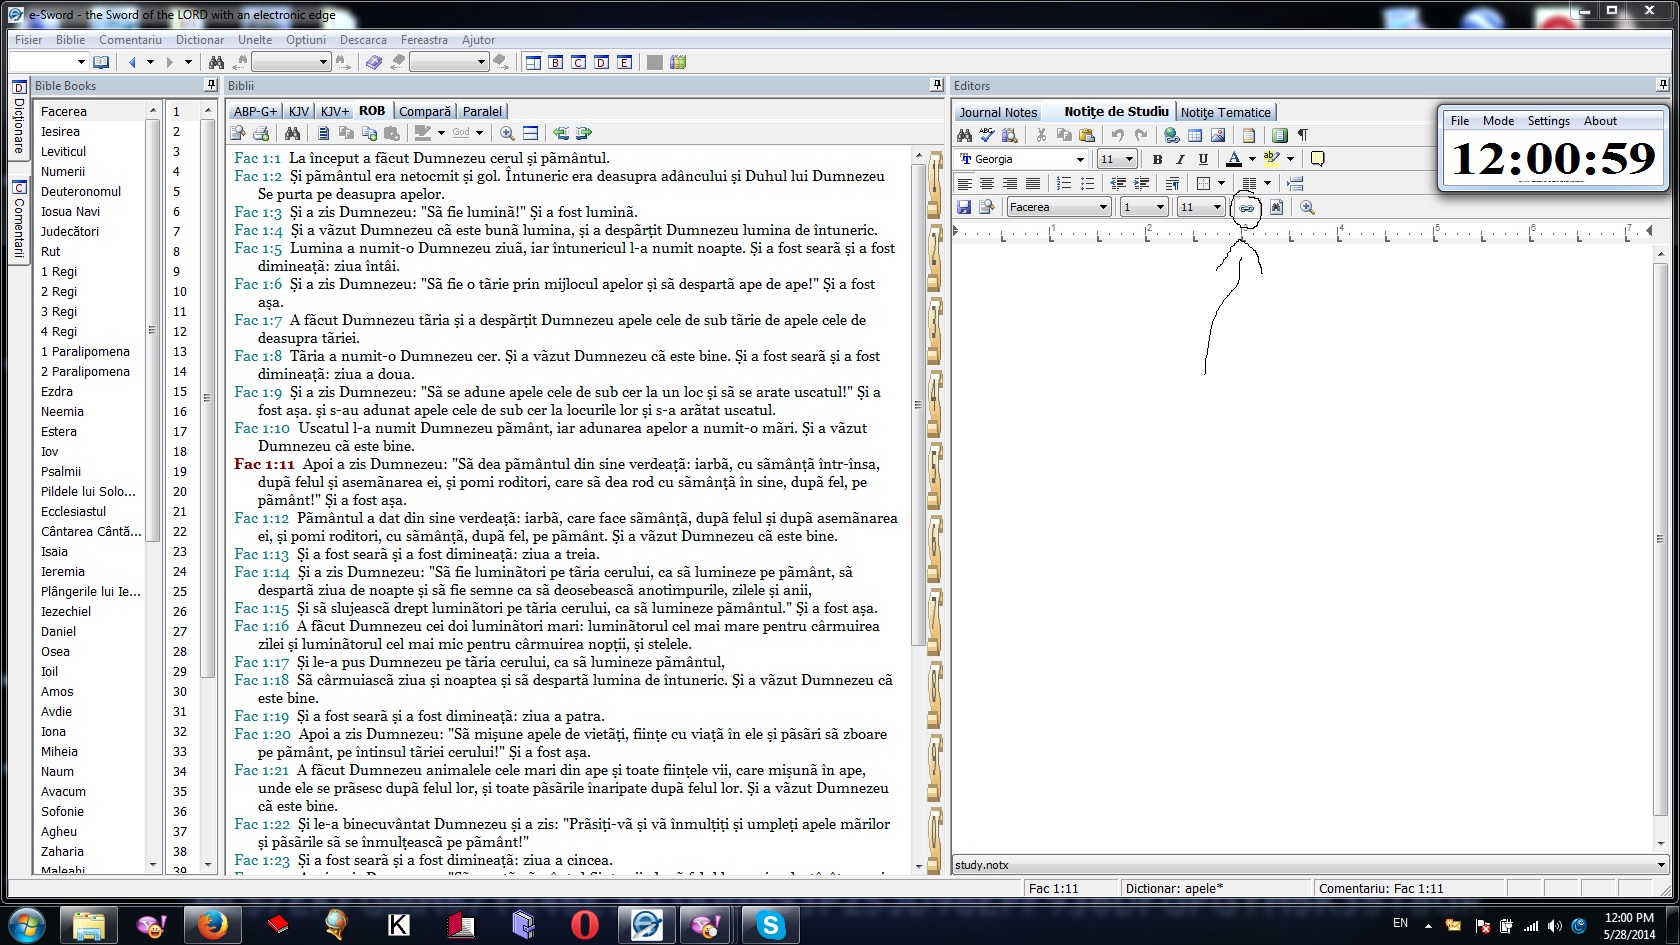Switch to layout B on main toolbar

pos(556,62)
